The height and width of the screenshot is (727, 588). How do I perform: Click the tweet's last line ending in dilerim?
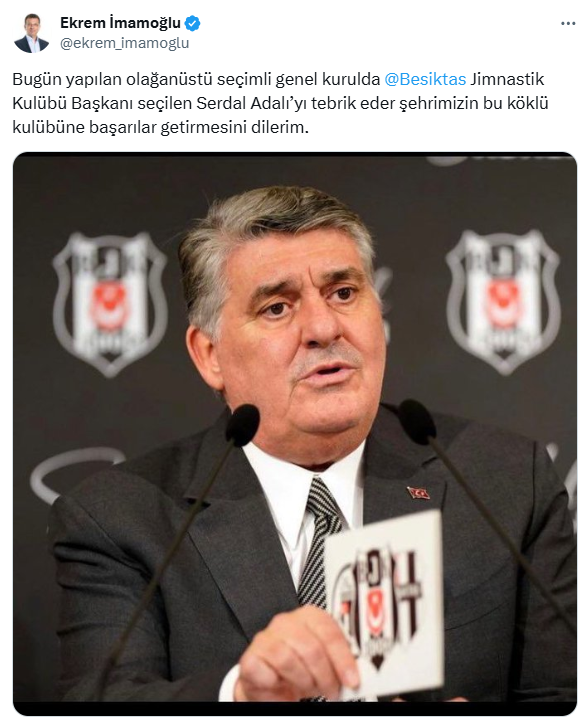160,127
